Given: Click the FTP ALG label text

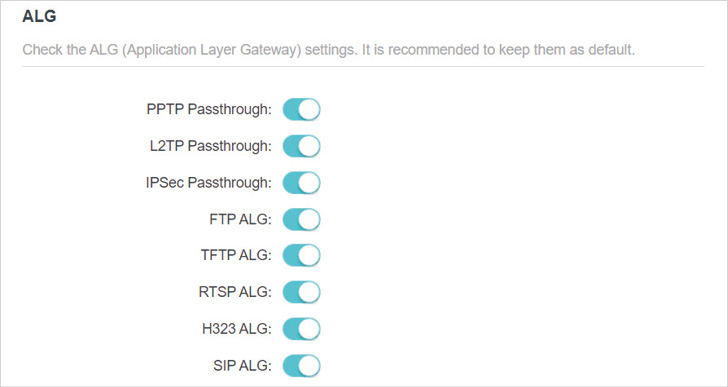Looking at the screenshot, I should [240, 219].
